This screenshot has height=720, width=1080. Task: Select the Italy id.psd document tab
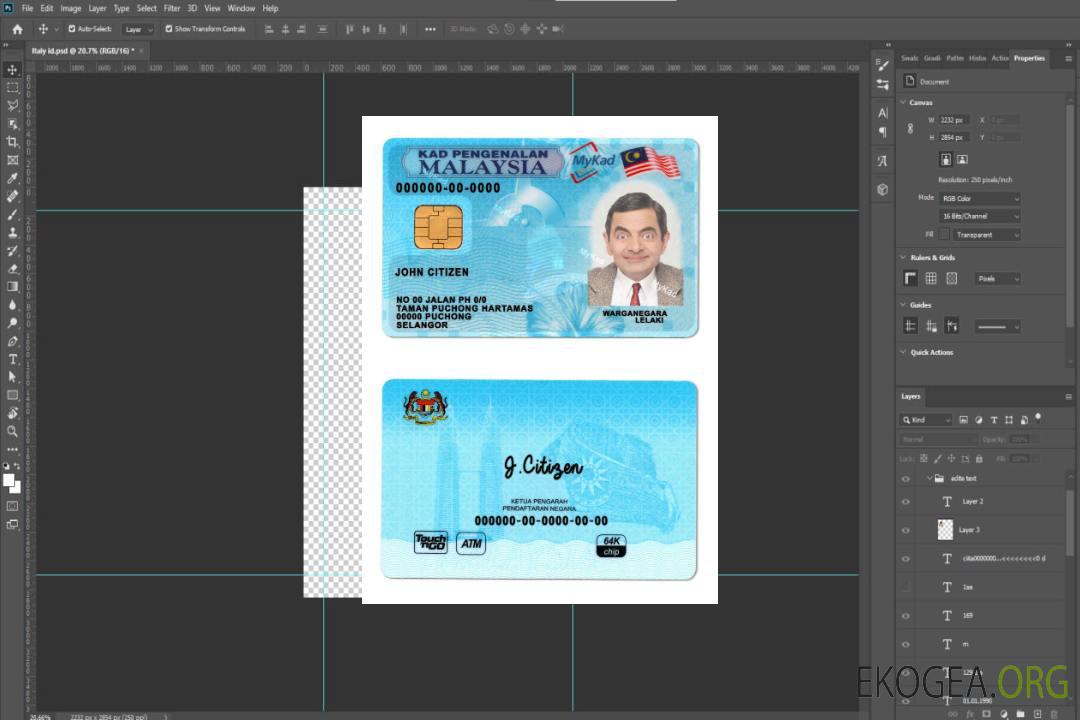(83, 51)
